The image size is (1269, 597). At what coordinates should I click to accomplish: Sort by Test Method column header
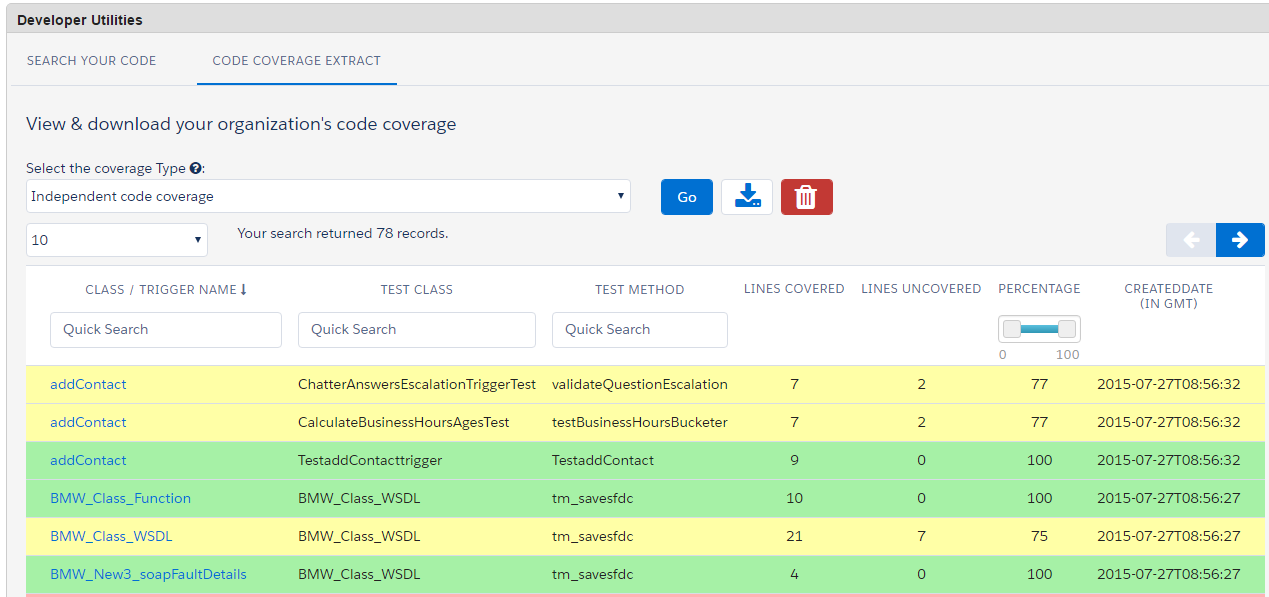pyautogui.click(x=640, y=289)
